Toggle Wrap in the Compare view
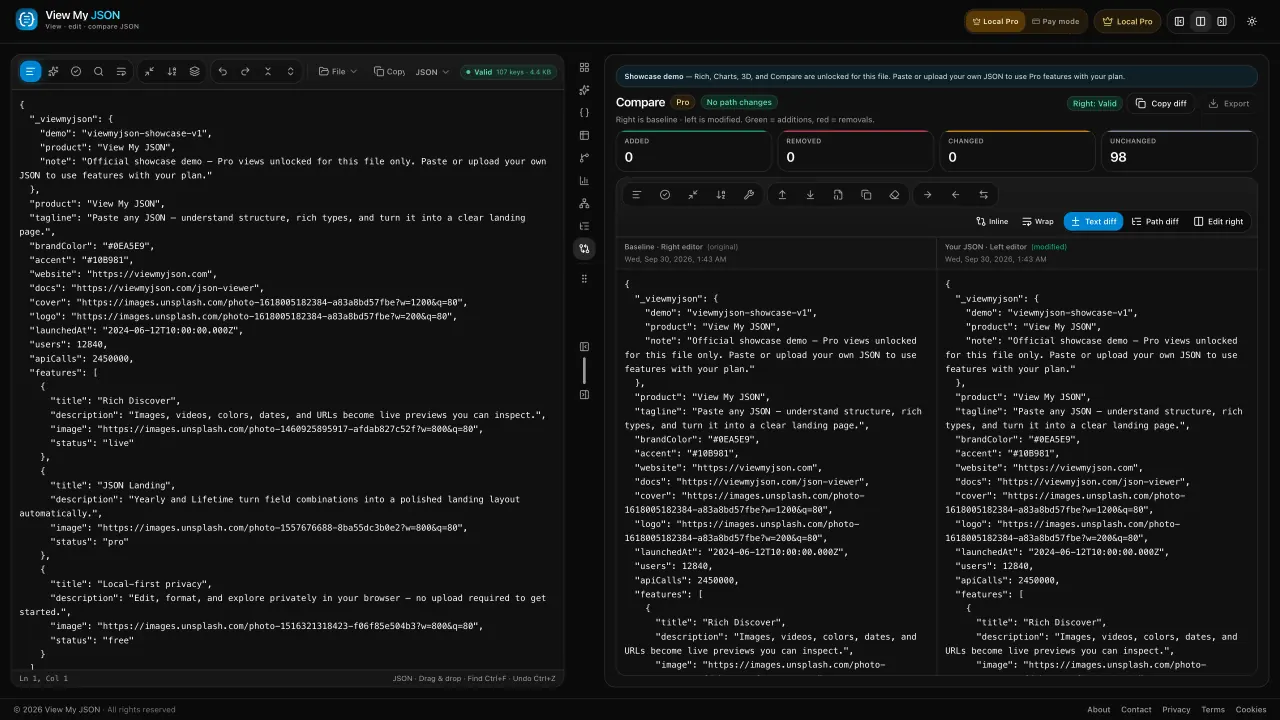 [1037, 222]
